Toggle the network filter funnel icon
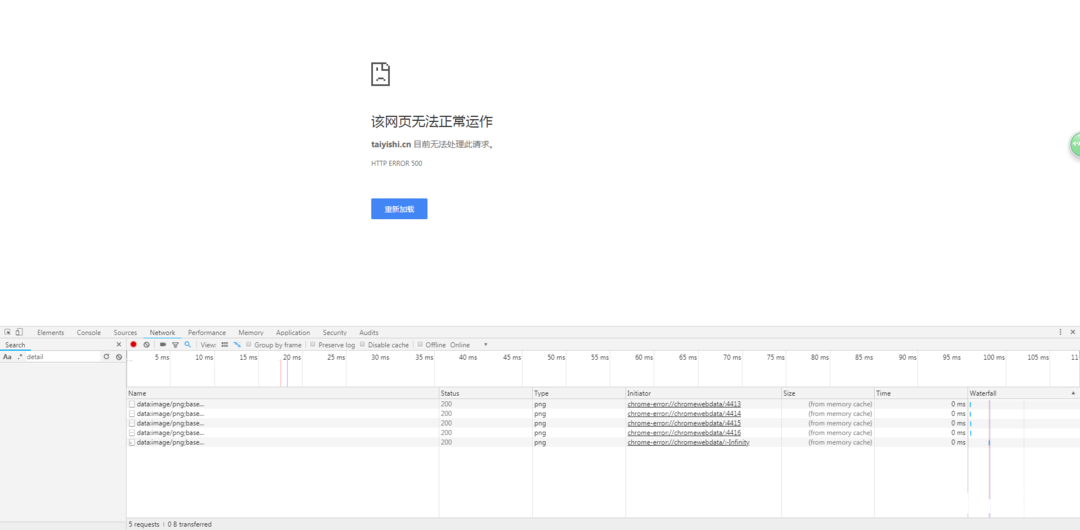Viewport: 1080px width, 530px height. [x=175, y=345]
